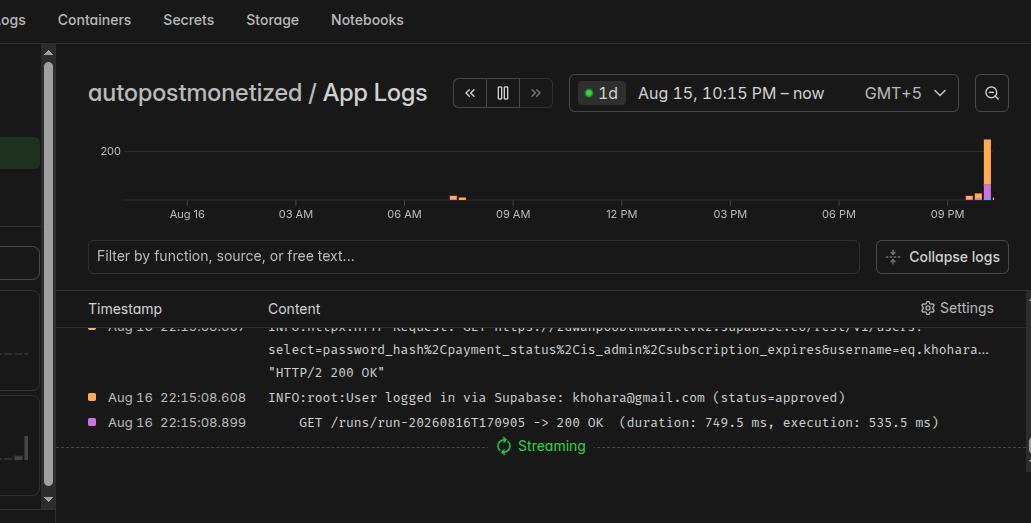Image resolution: width=1031 pixels, height=523 pixels.
Task: Click the tall 09 PM histogram bar
Action: point(987,169)
